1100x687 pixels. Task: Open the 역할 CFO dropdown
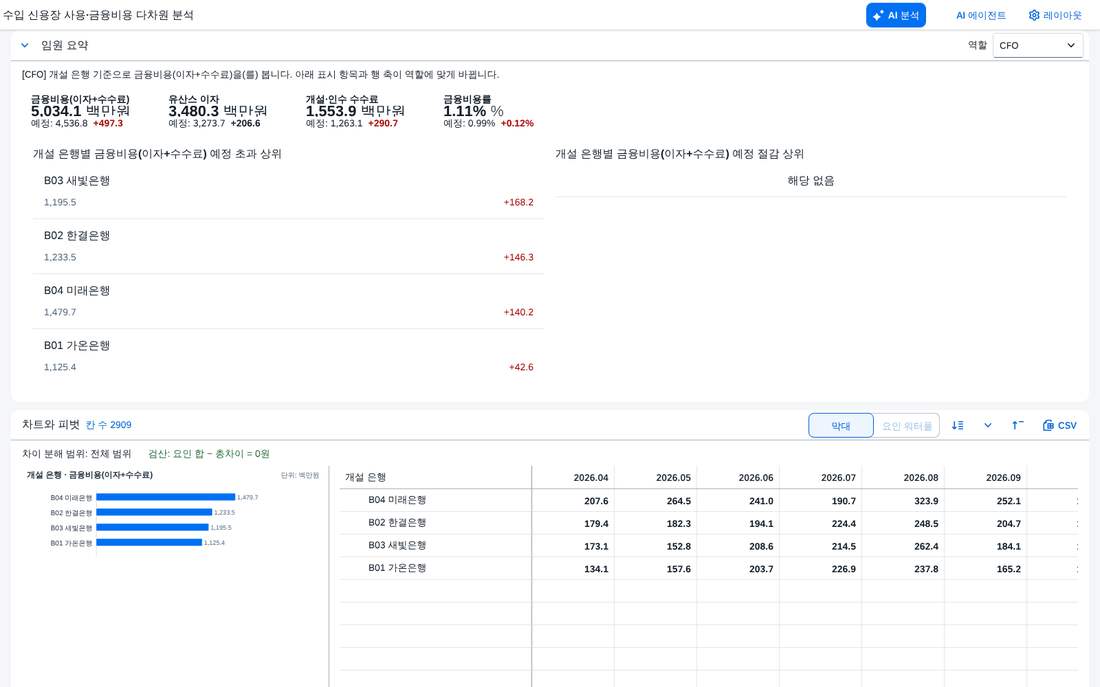tap(1037, 46)
